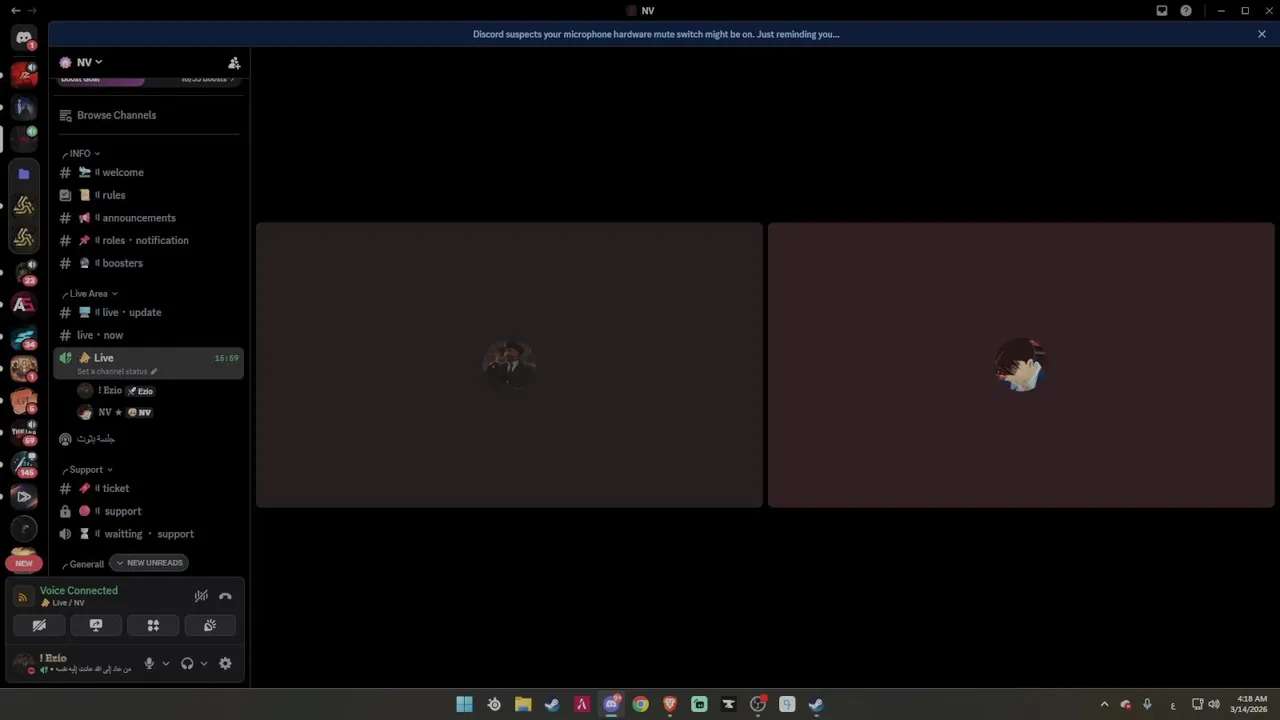Open User Settings gear

(225, 663)
